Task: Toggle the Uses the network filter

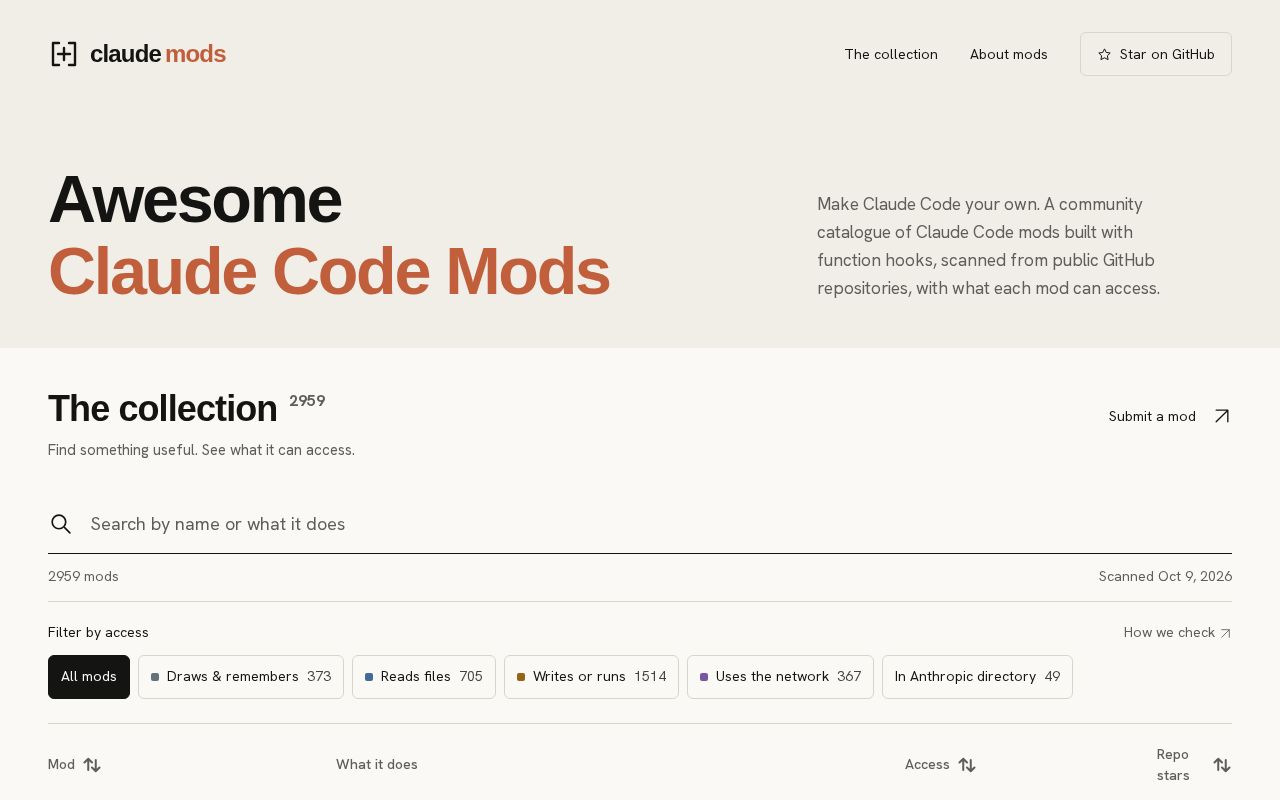Action: pyautogui.click(x=780, y=677)
